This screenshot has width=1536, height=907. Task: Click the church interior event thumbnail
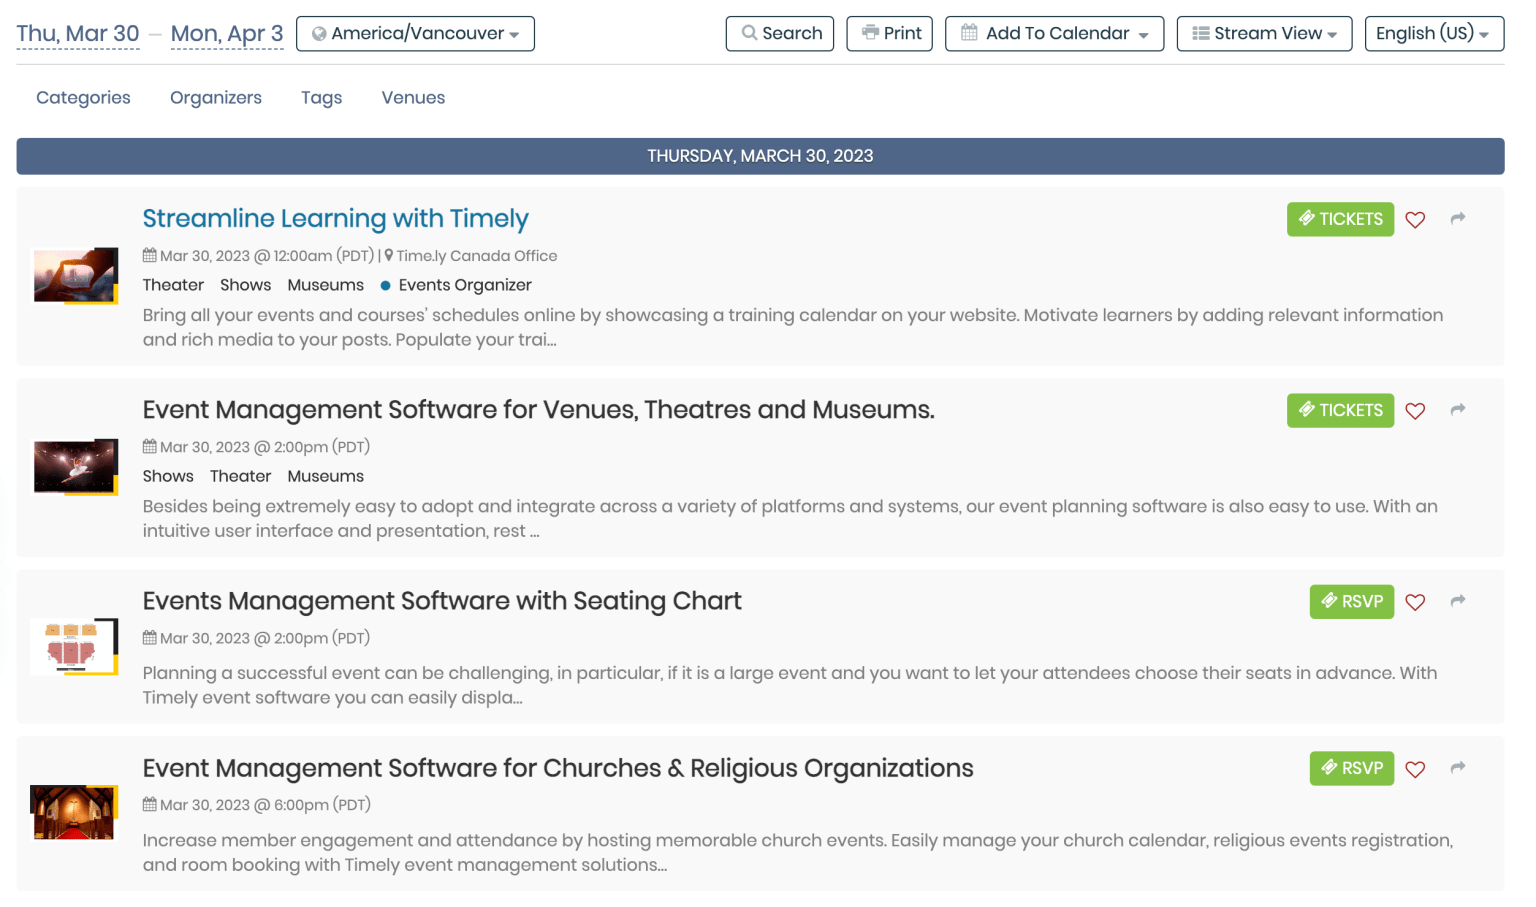tap(74, 813)
